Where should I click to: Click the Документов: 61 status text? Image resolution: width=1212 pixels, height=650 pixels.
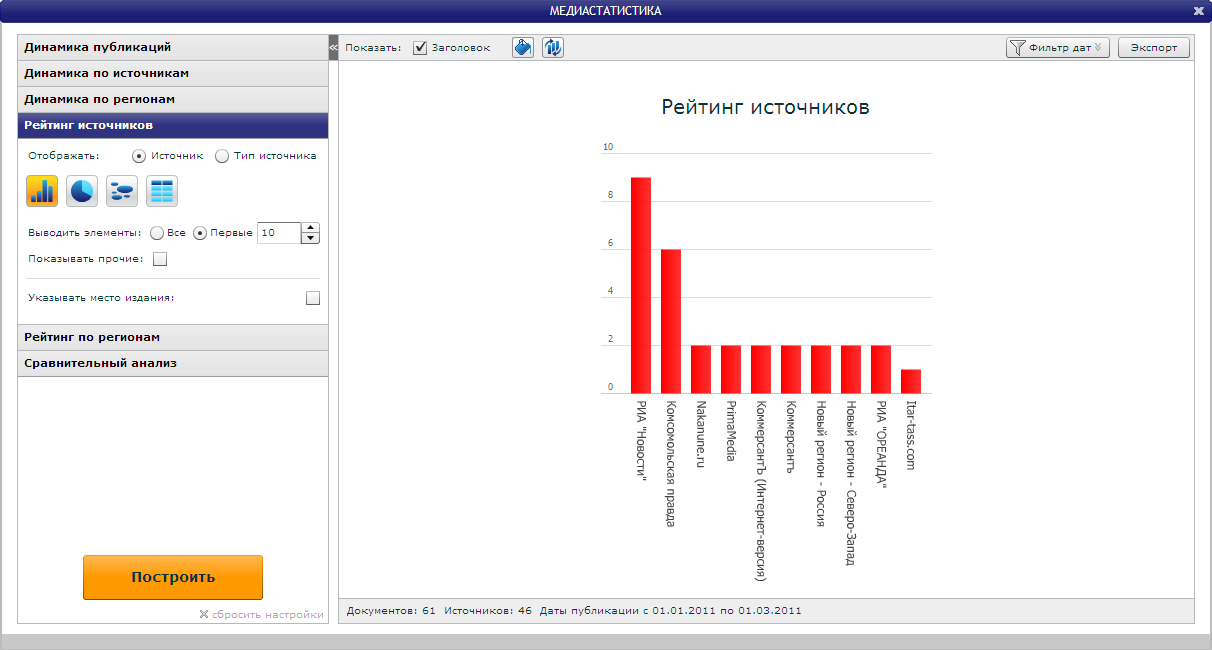[390, 610]
